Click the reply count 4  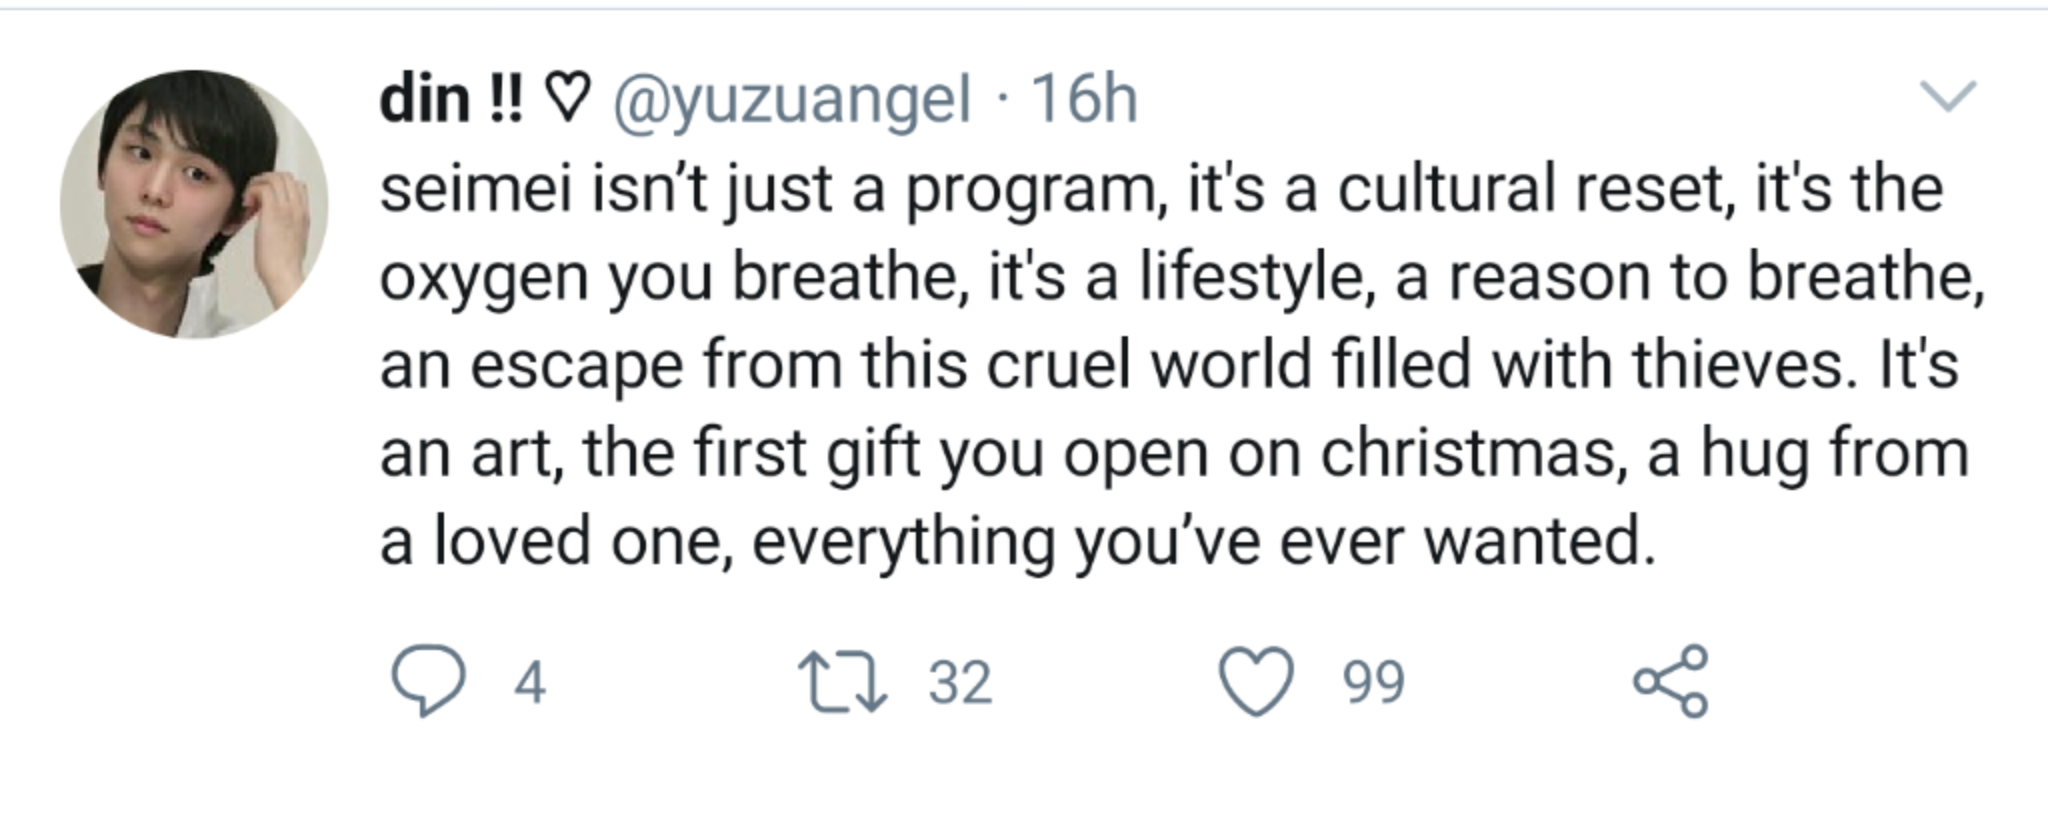(x=529, y=683)
